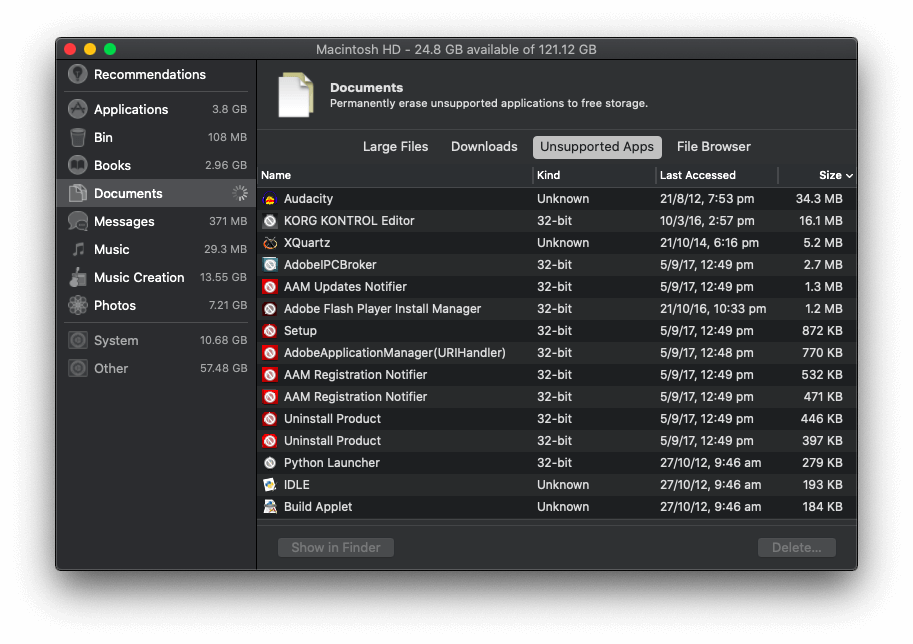Select the 397 KB Uninstall Product row
913x644 pixels.
coord(557,441)
